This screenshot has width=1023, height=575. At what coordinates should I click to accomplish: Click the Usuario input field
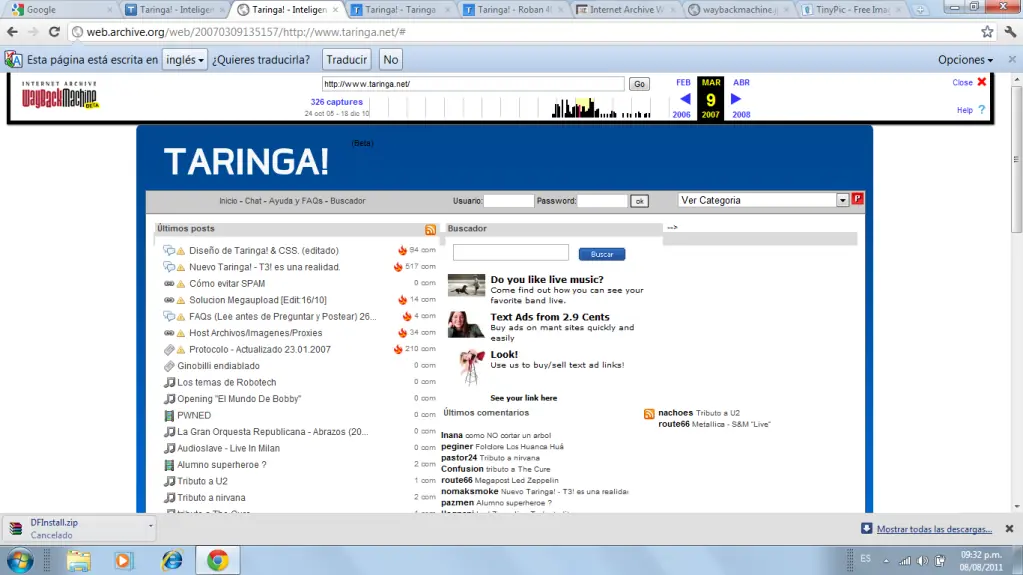click(508, 201)
